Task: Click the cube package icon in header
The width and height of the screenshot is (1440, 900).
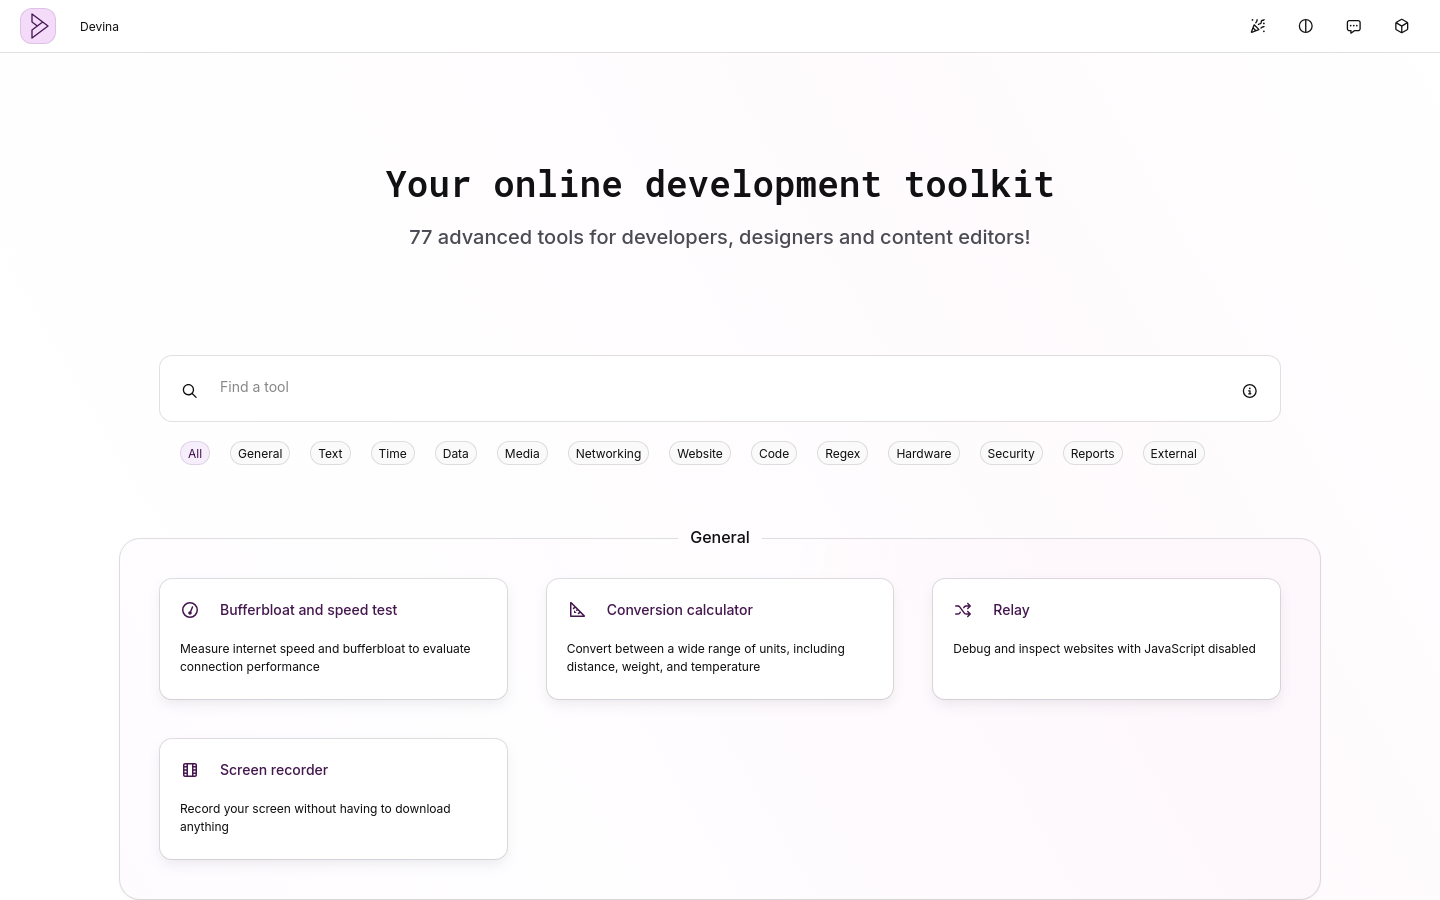Action: pyautogui.click(x=1402, y=26)
